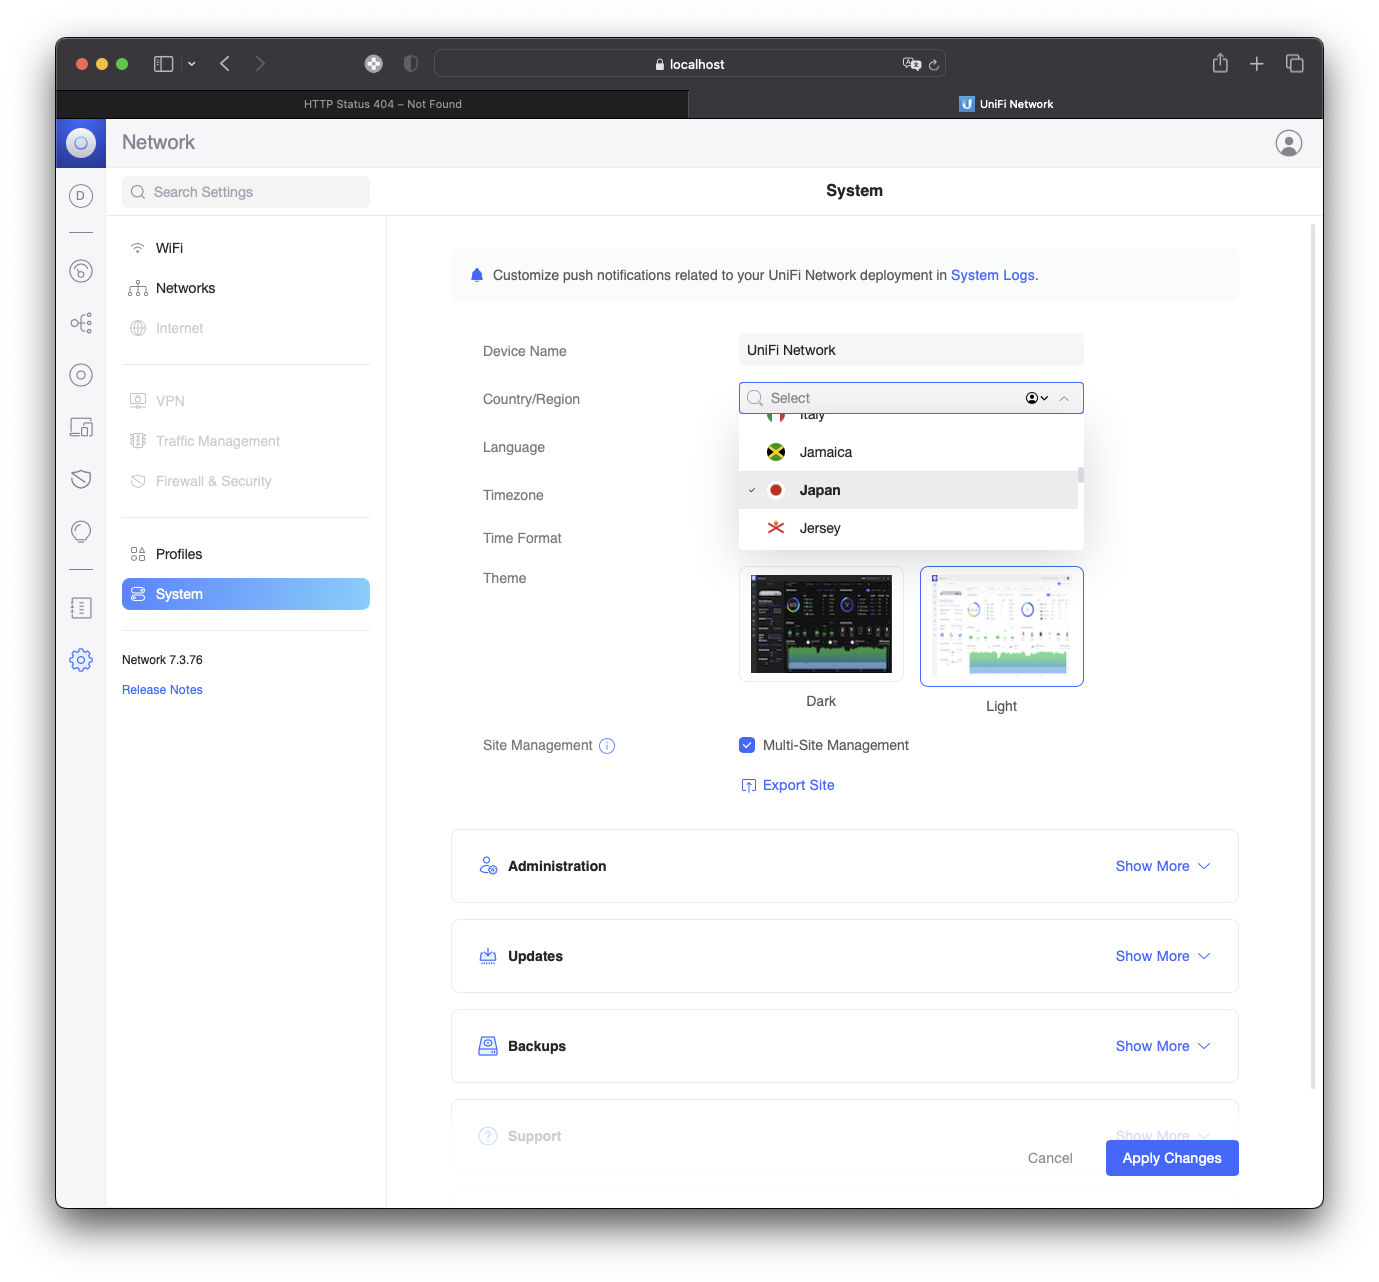Click the localhost address bar

click(690, 64)
